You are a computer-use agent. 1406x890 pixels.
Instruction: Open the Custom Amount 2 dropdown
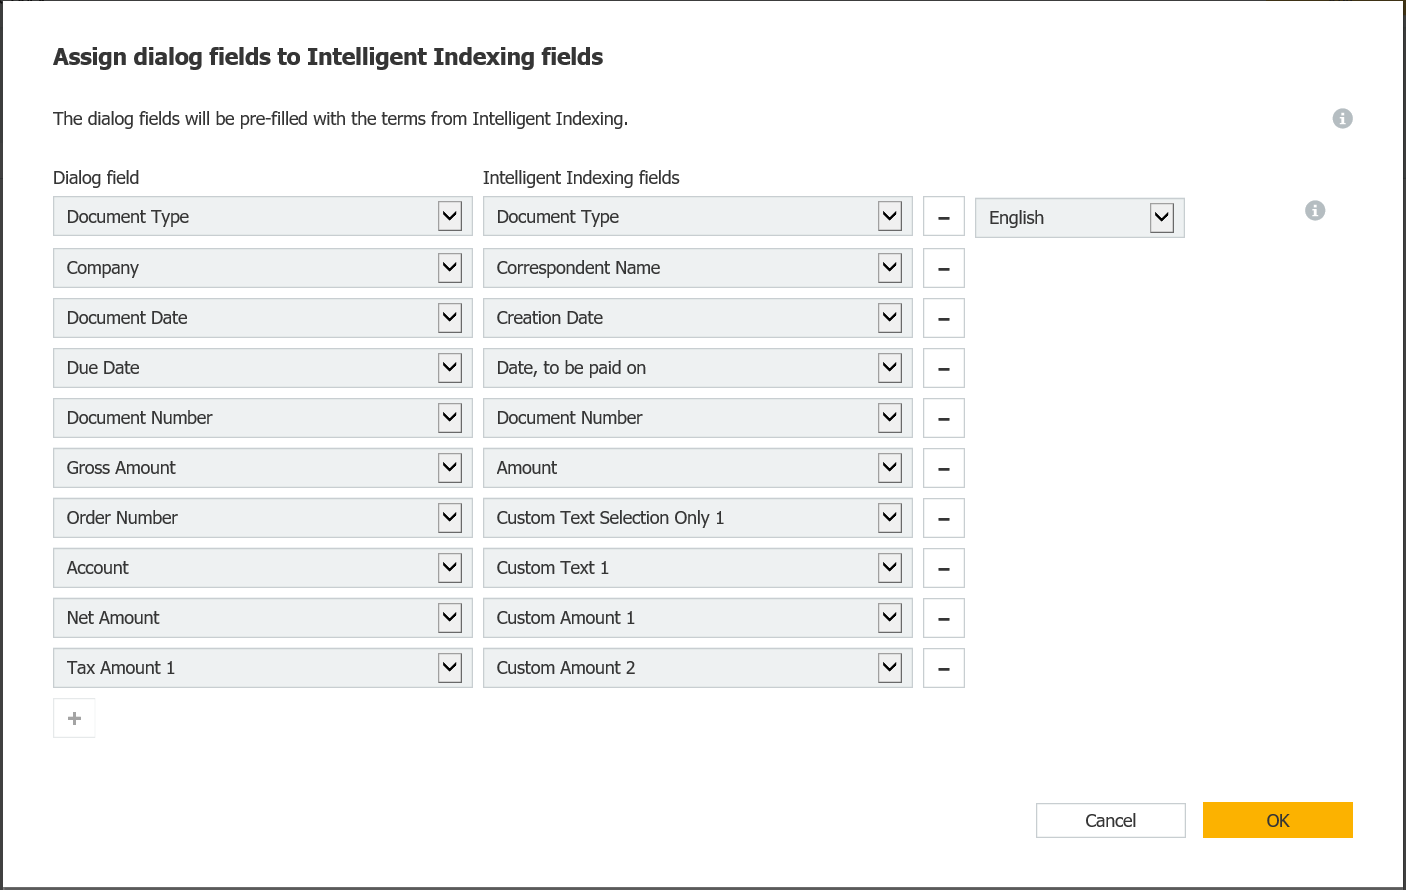(x=890, y=667)
